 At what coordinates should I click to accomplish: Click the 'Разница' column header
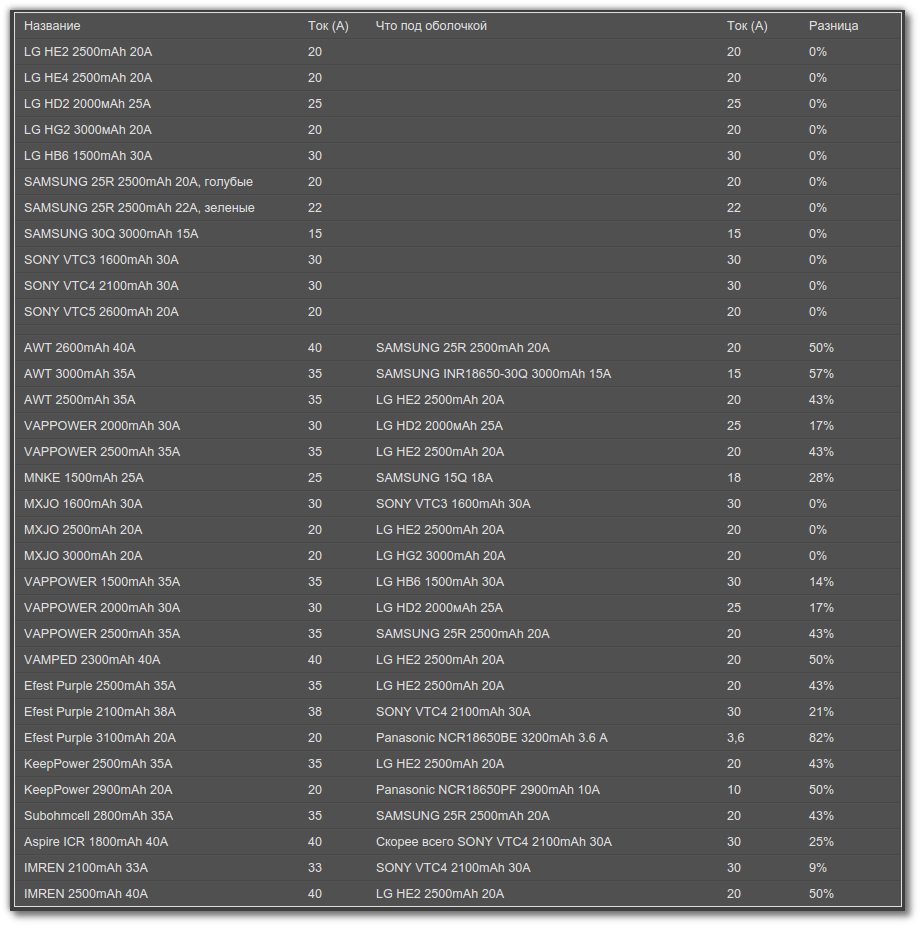[833, 26]
